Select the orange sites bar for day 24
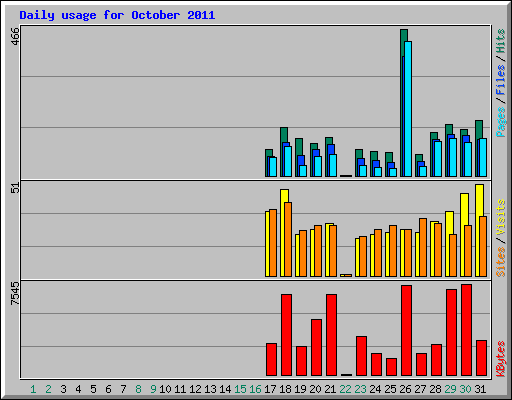This screenshot has height=400, width=512. (x=378, y=253)
